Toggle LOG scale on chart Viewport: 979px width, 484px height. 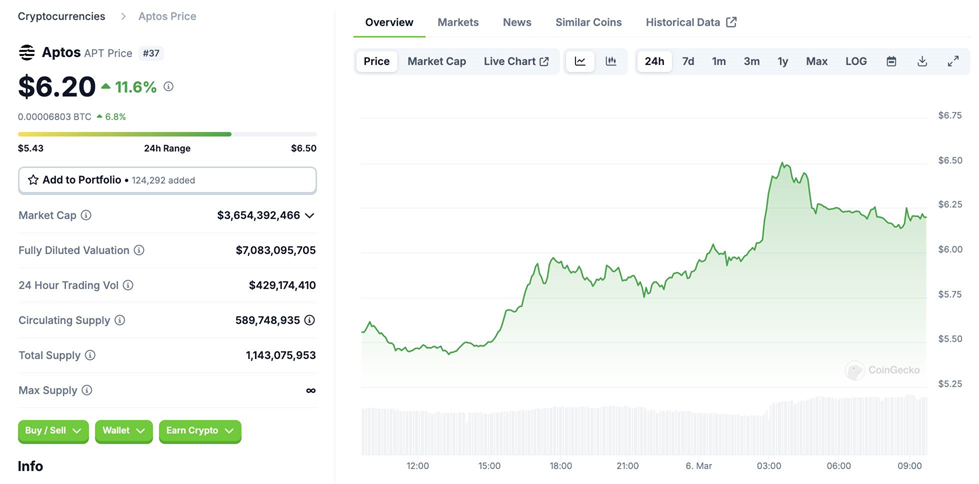[x=856, y=61]
